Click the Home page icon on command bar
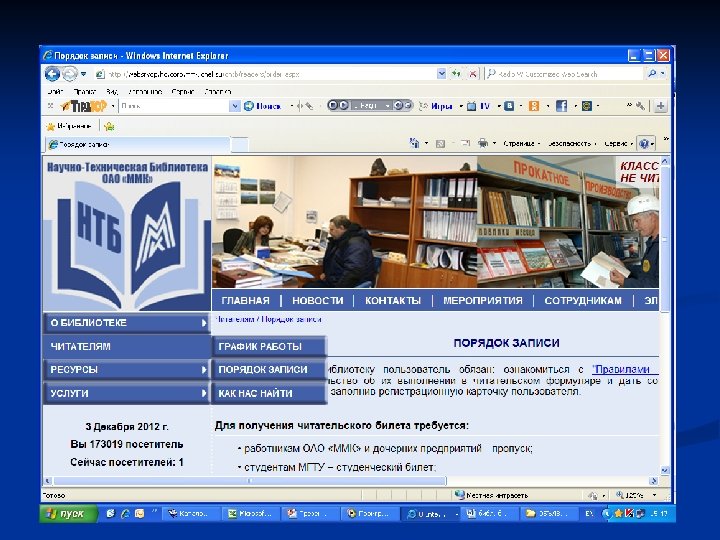This screenshot has height=540, width=720. 414,143
